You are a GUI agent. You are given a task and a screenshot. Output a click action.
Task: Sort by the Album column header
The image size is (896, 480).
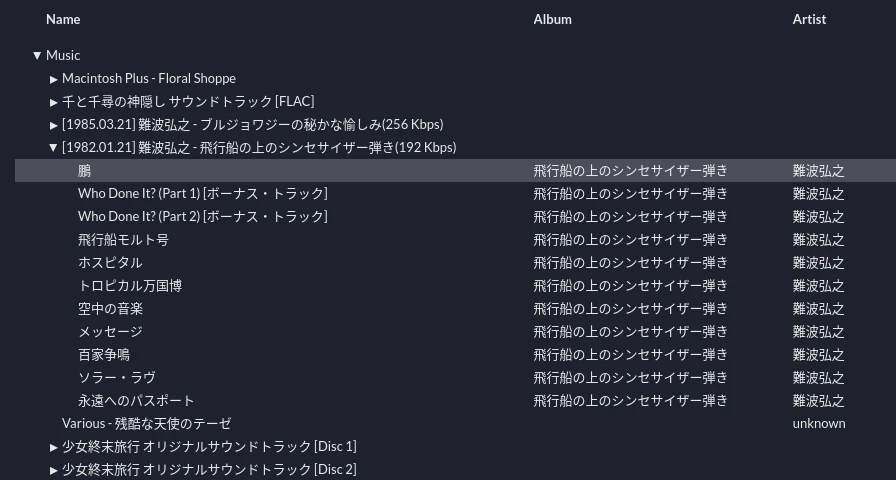coord(552,19)
